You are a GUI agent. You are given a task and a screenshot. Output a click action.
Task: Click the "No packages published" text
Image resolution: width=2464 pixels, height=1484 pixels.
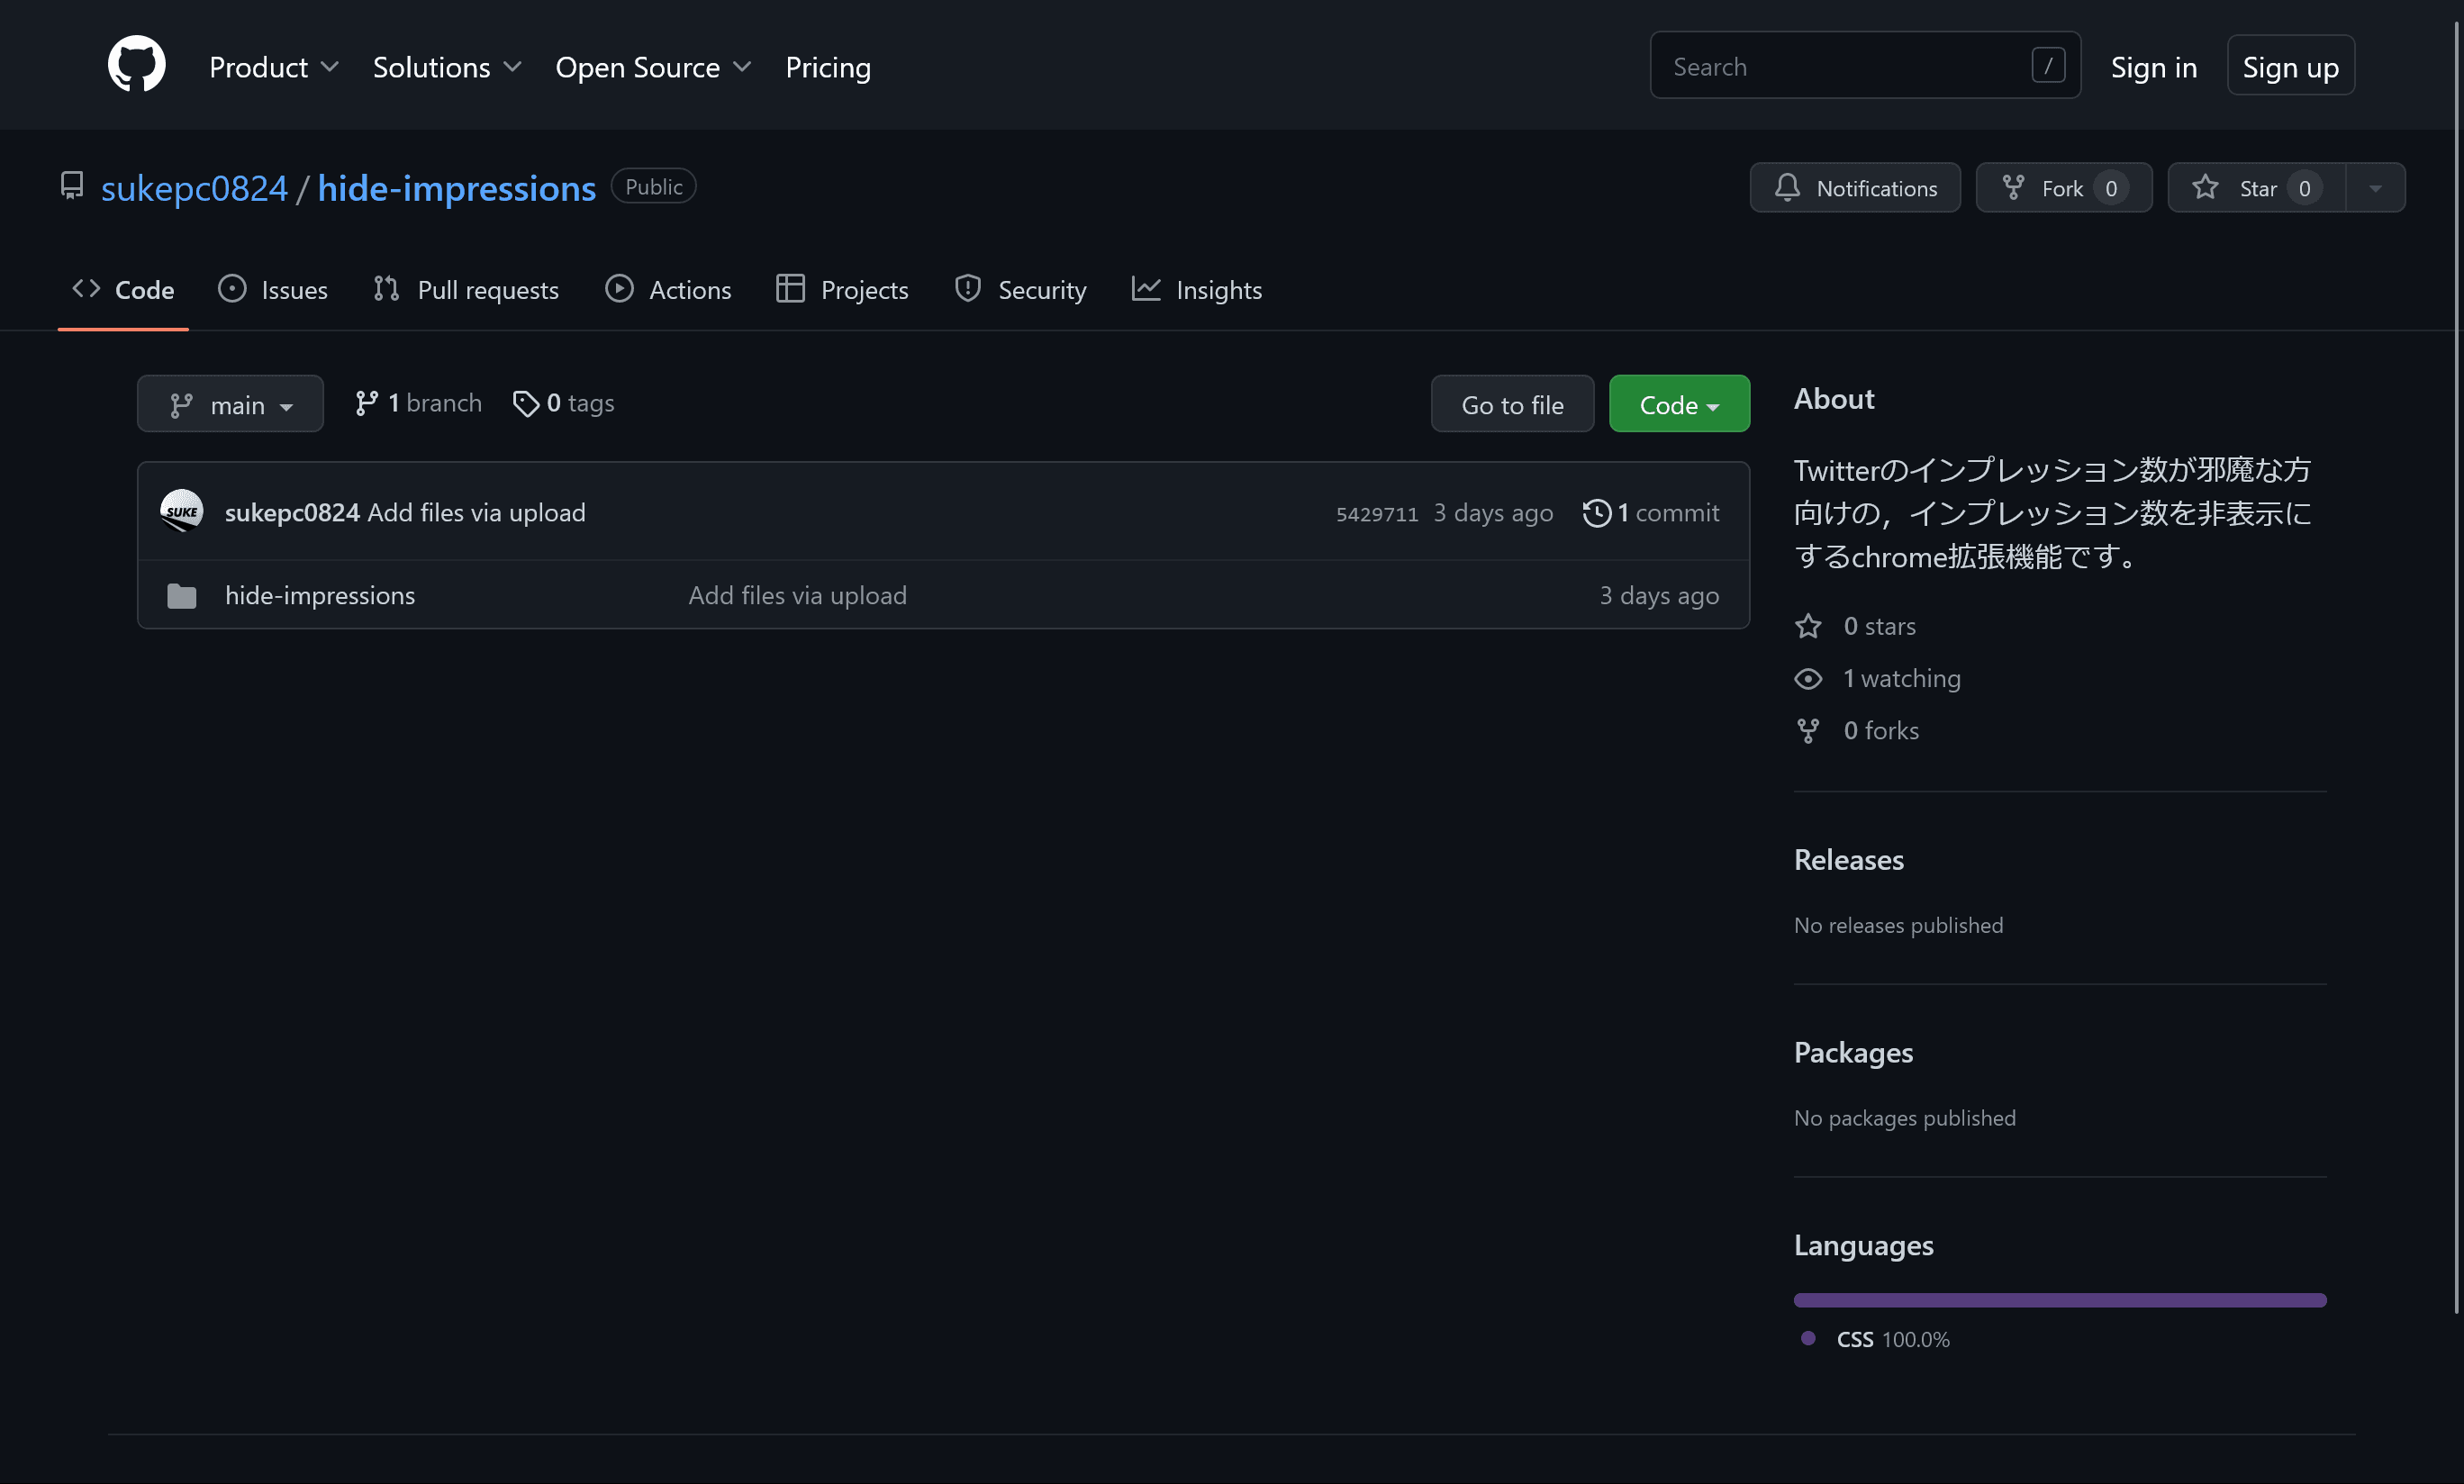point(1904,1118)
